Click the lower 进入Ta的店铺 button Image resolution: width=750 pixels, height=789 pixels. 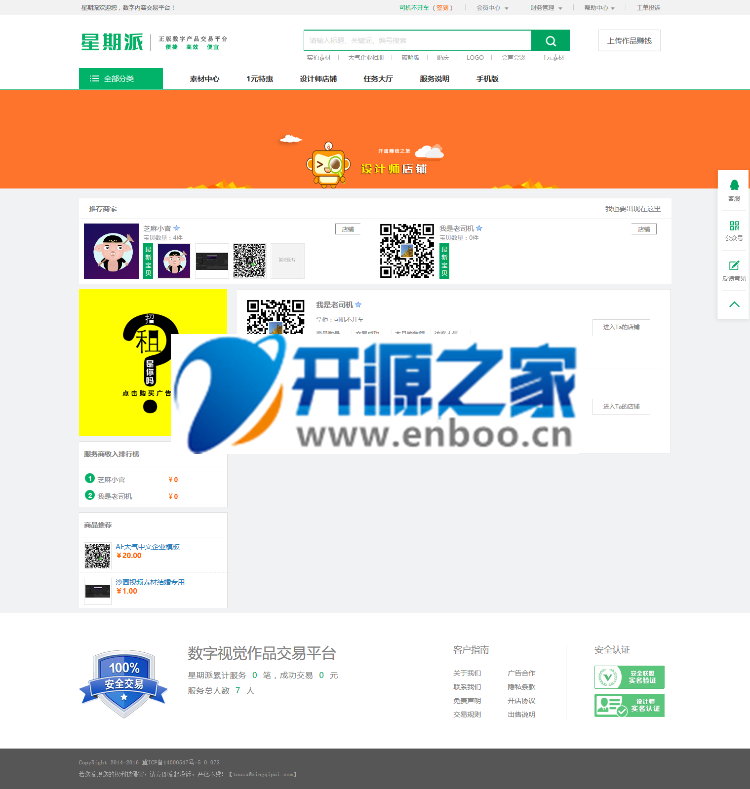coord(621,407)
